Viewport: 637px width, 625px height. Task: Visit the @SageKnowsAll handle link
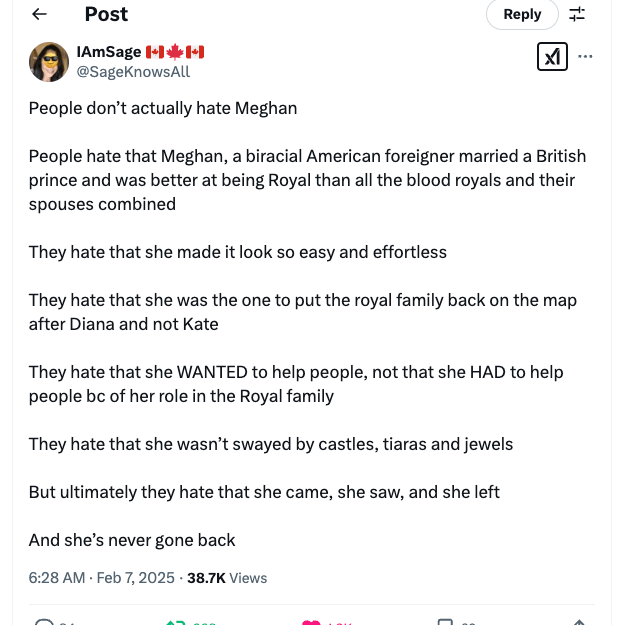coord(133,71)
